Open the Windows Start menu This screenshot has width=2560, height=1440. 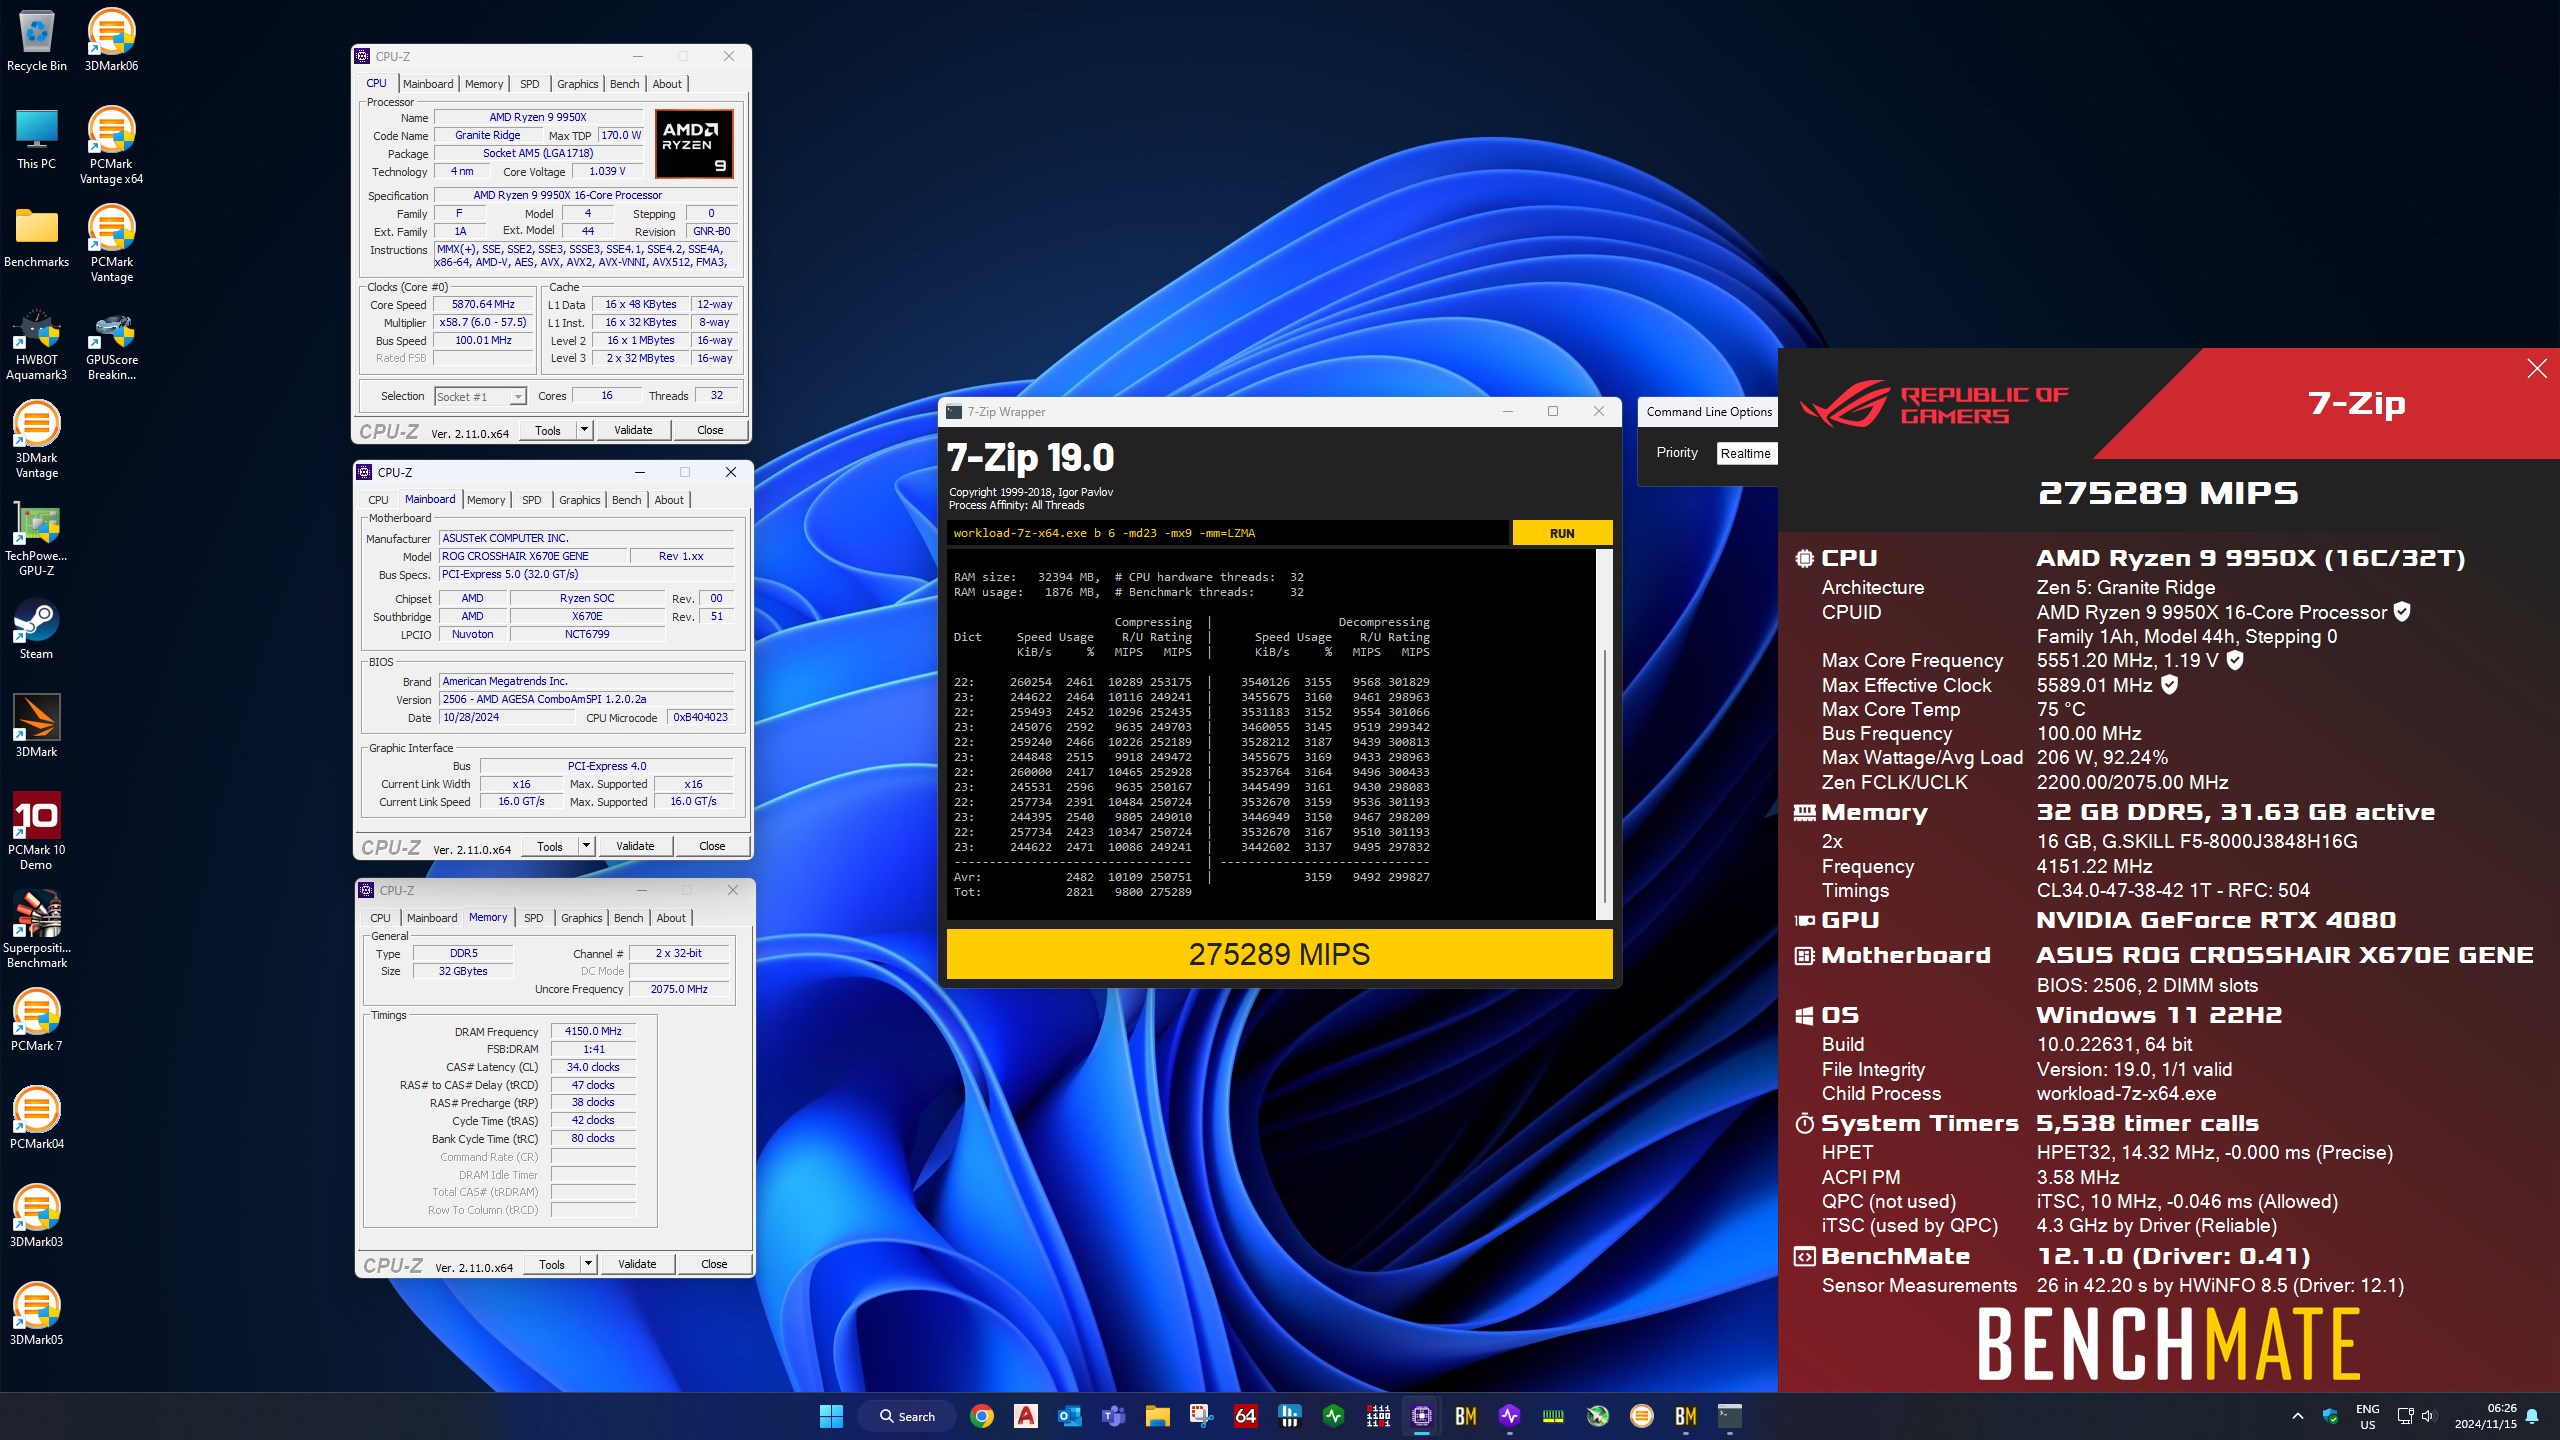pos(832,1416)
